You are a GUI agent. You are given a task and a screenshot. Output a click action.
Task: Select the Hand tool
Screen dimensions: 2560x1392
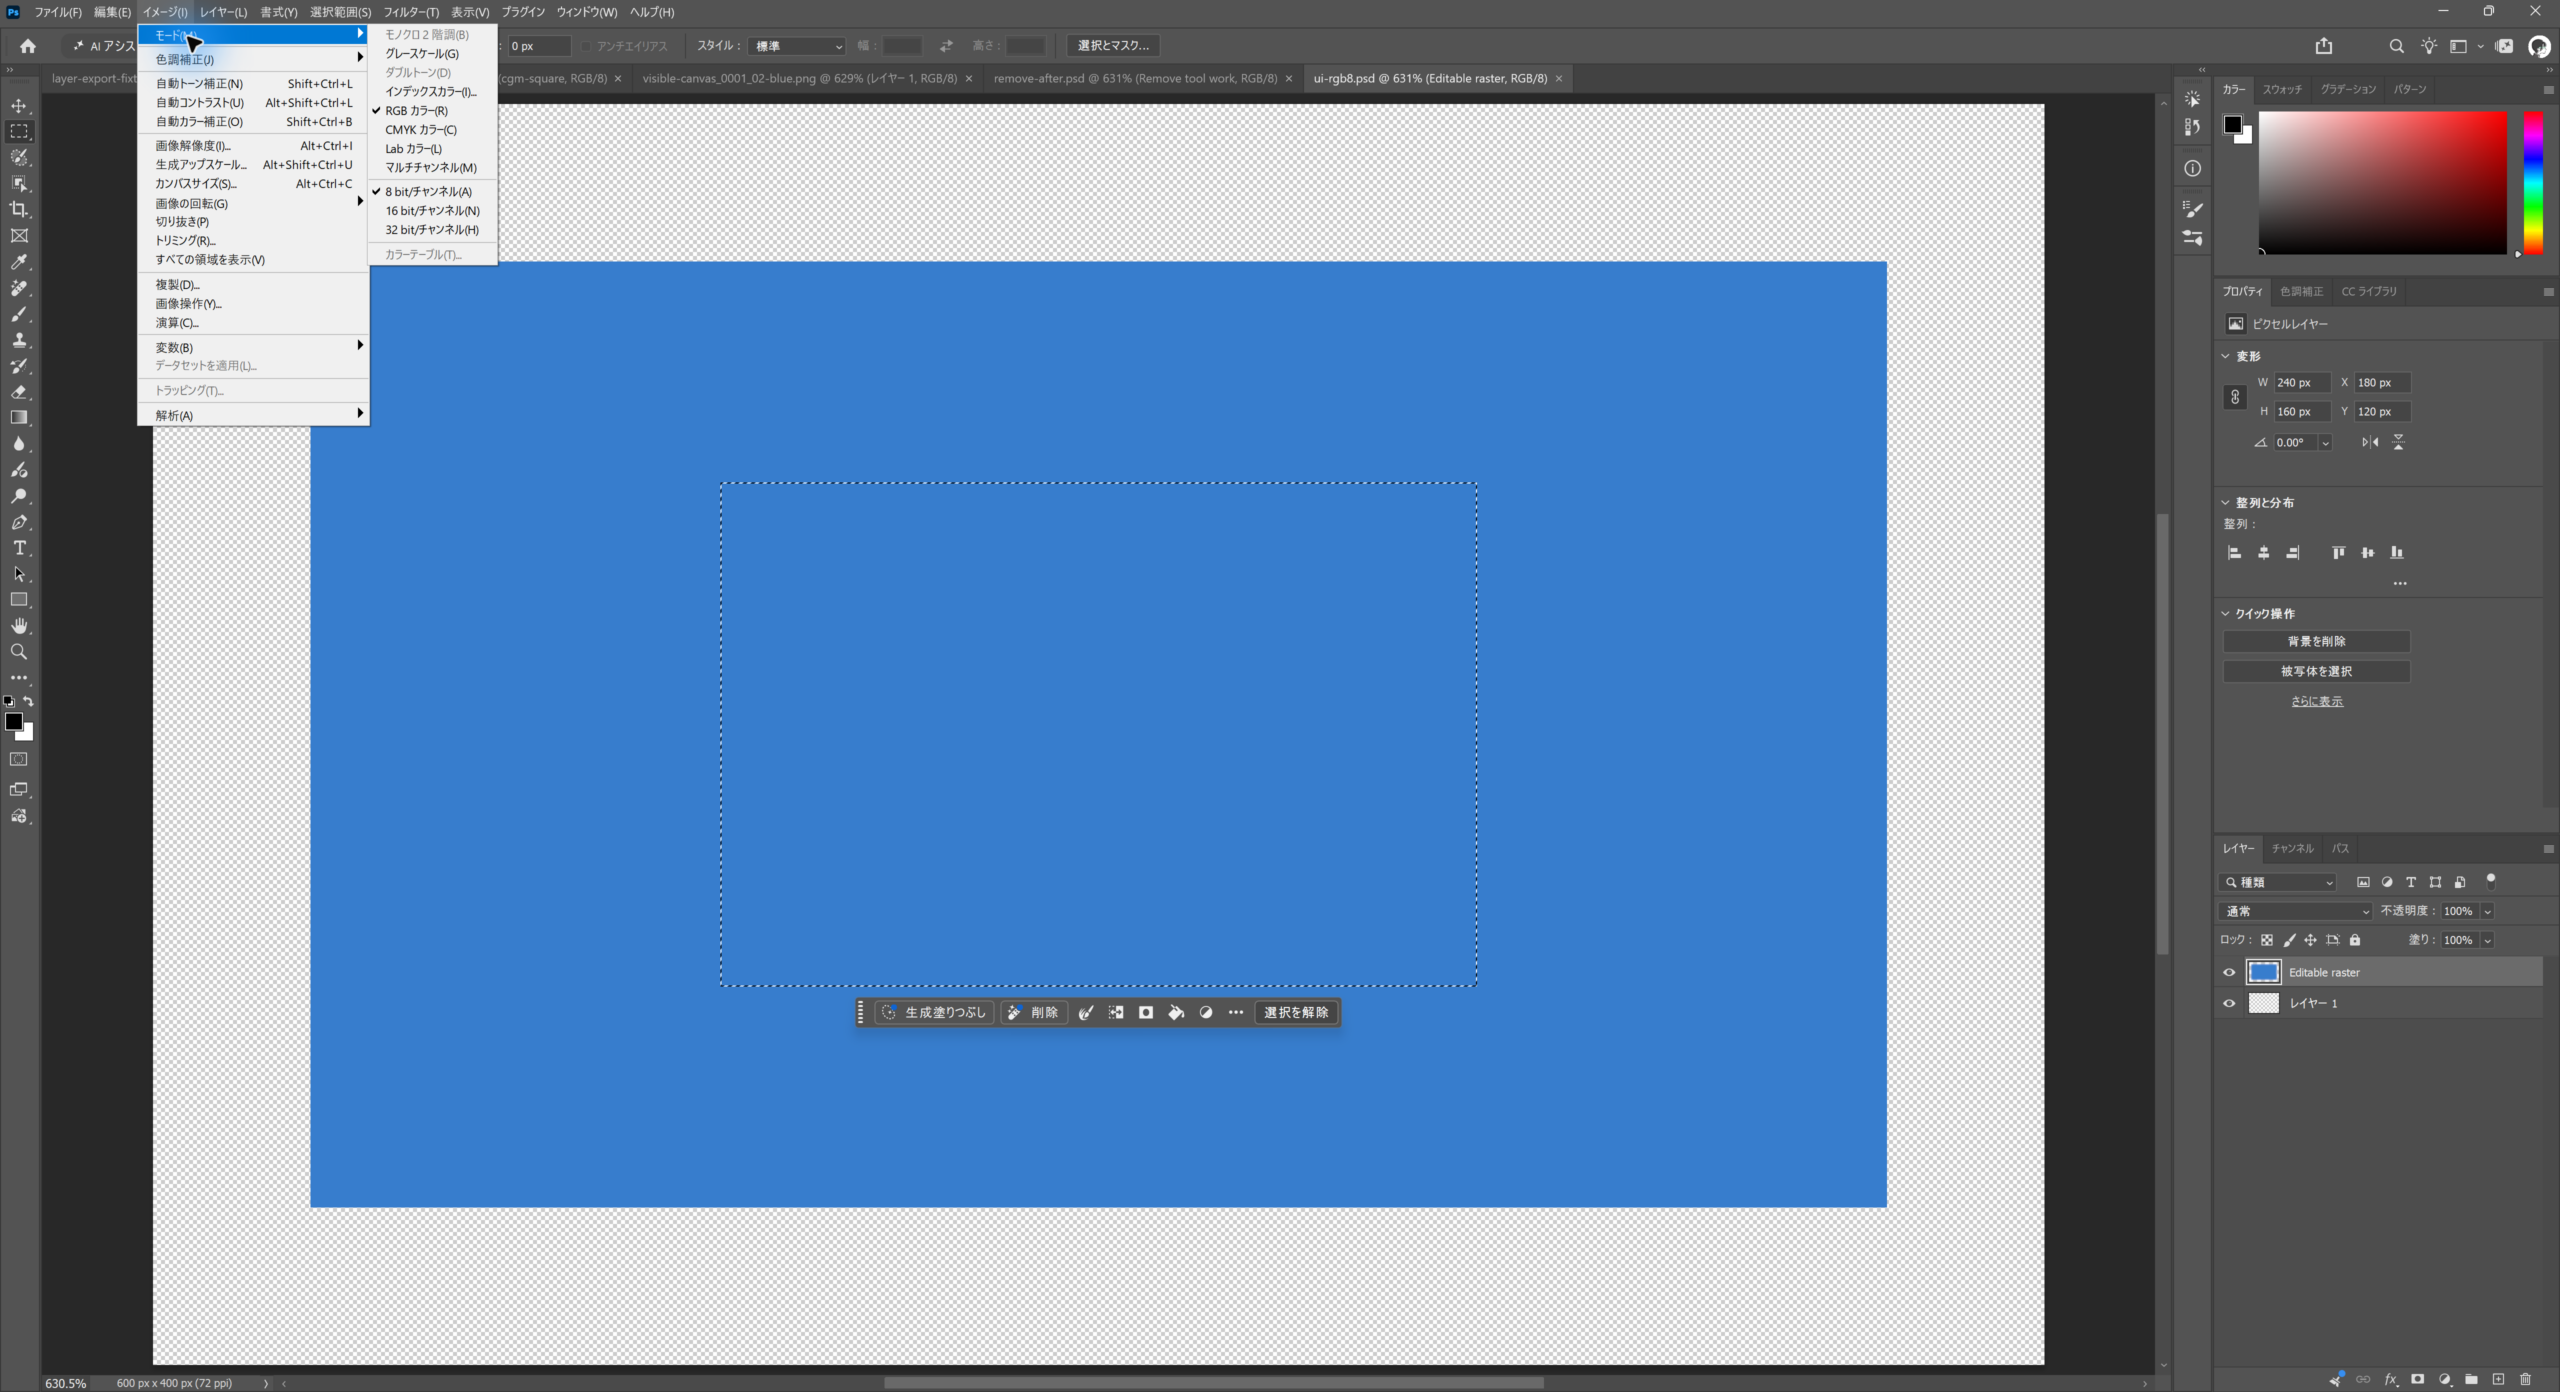coord(19,626)
